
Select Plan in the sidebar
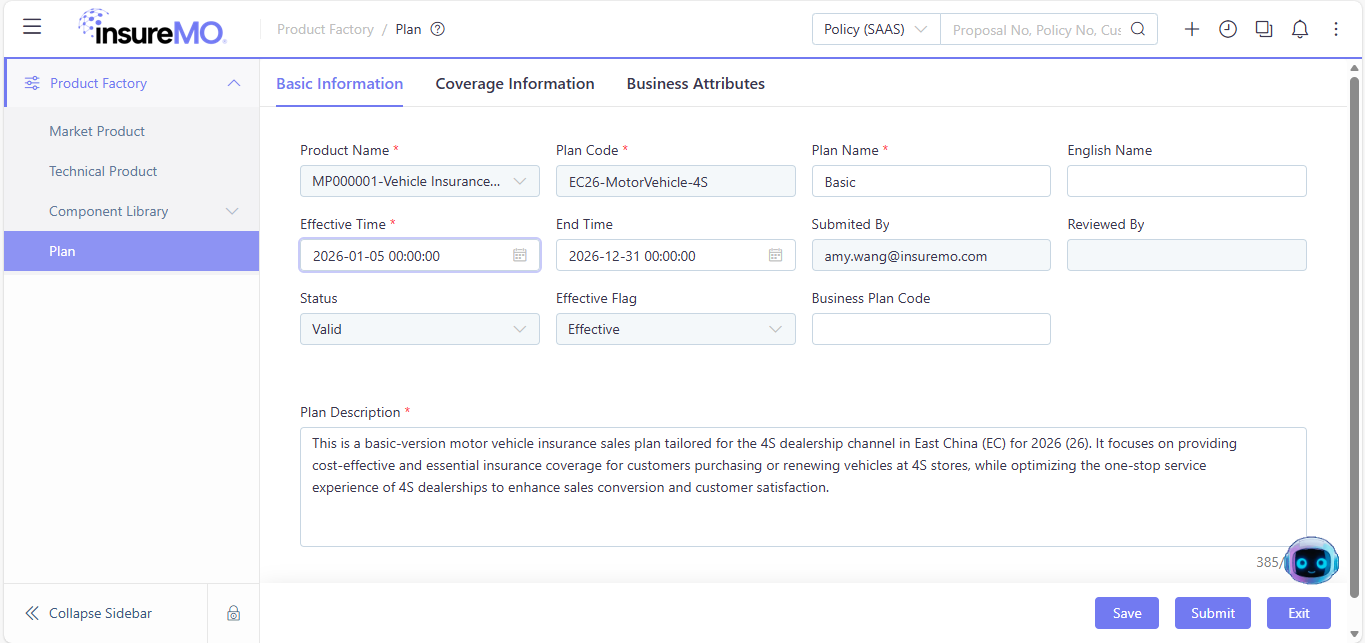pyautogui.click(x=132, y=251)
